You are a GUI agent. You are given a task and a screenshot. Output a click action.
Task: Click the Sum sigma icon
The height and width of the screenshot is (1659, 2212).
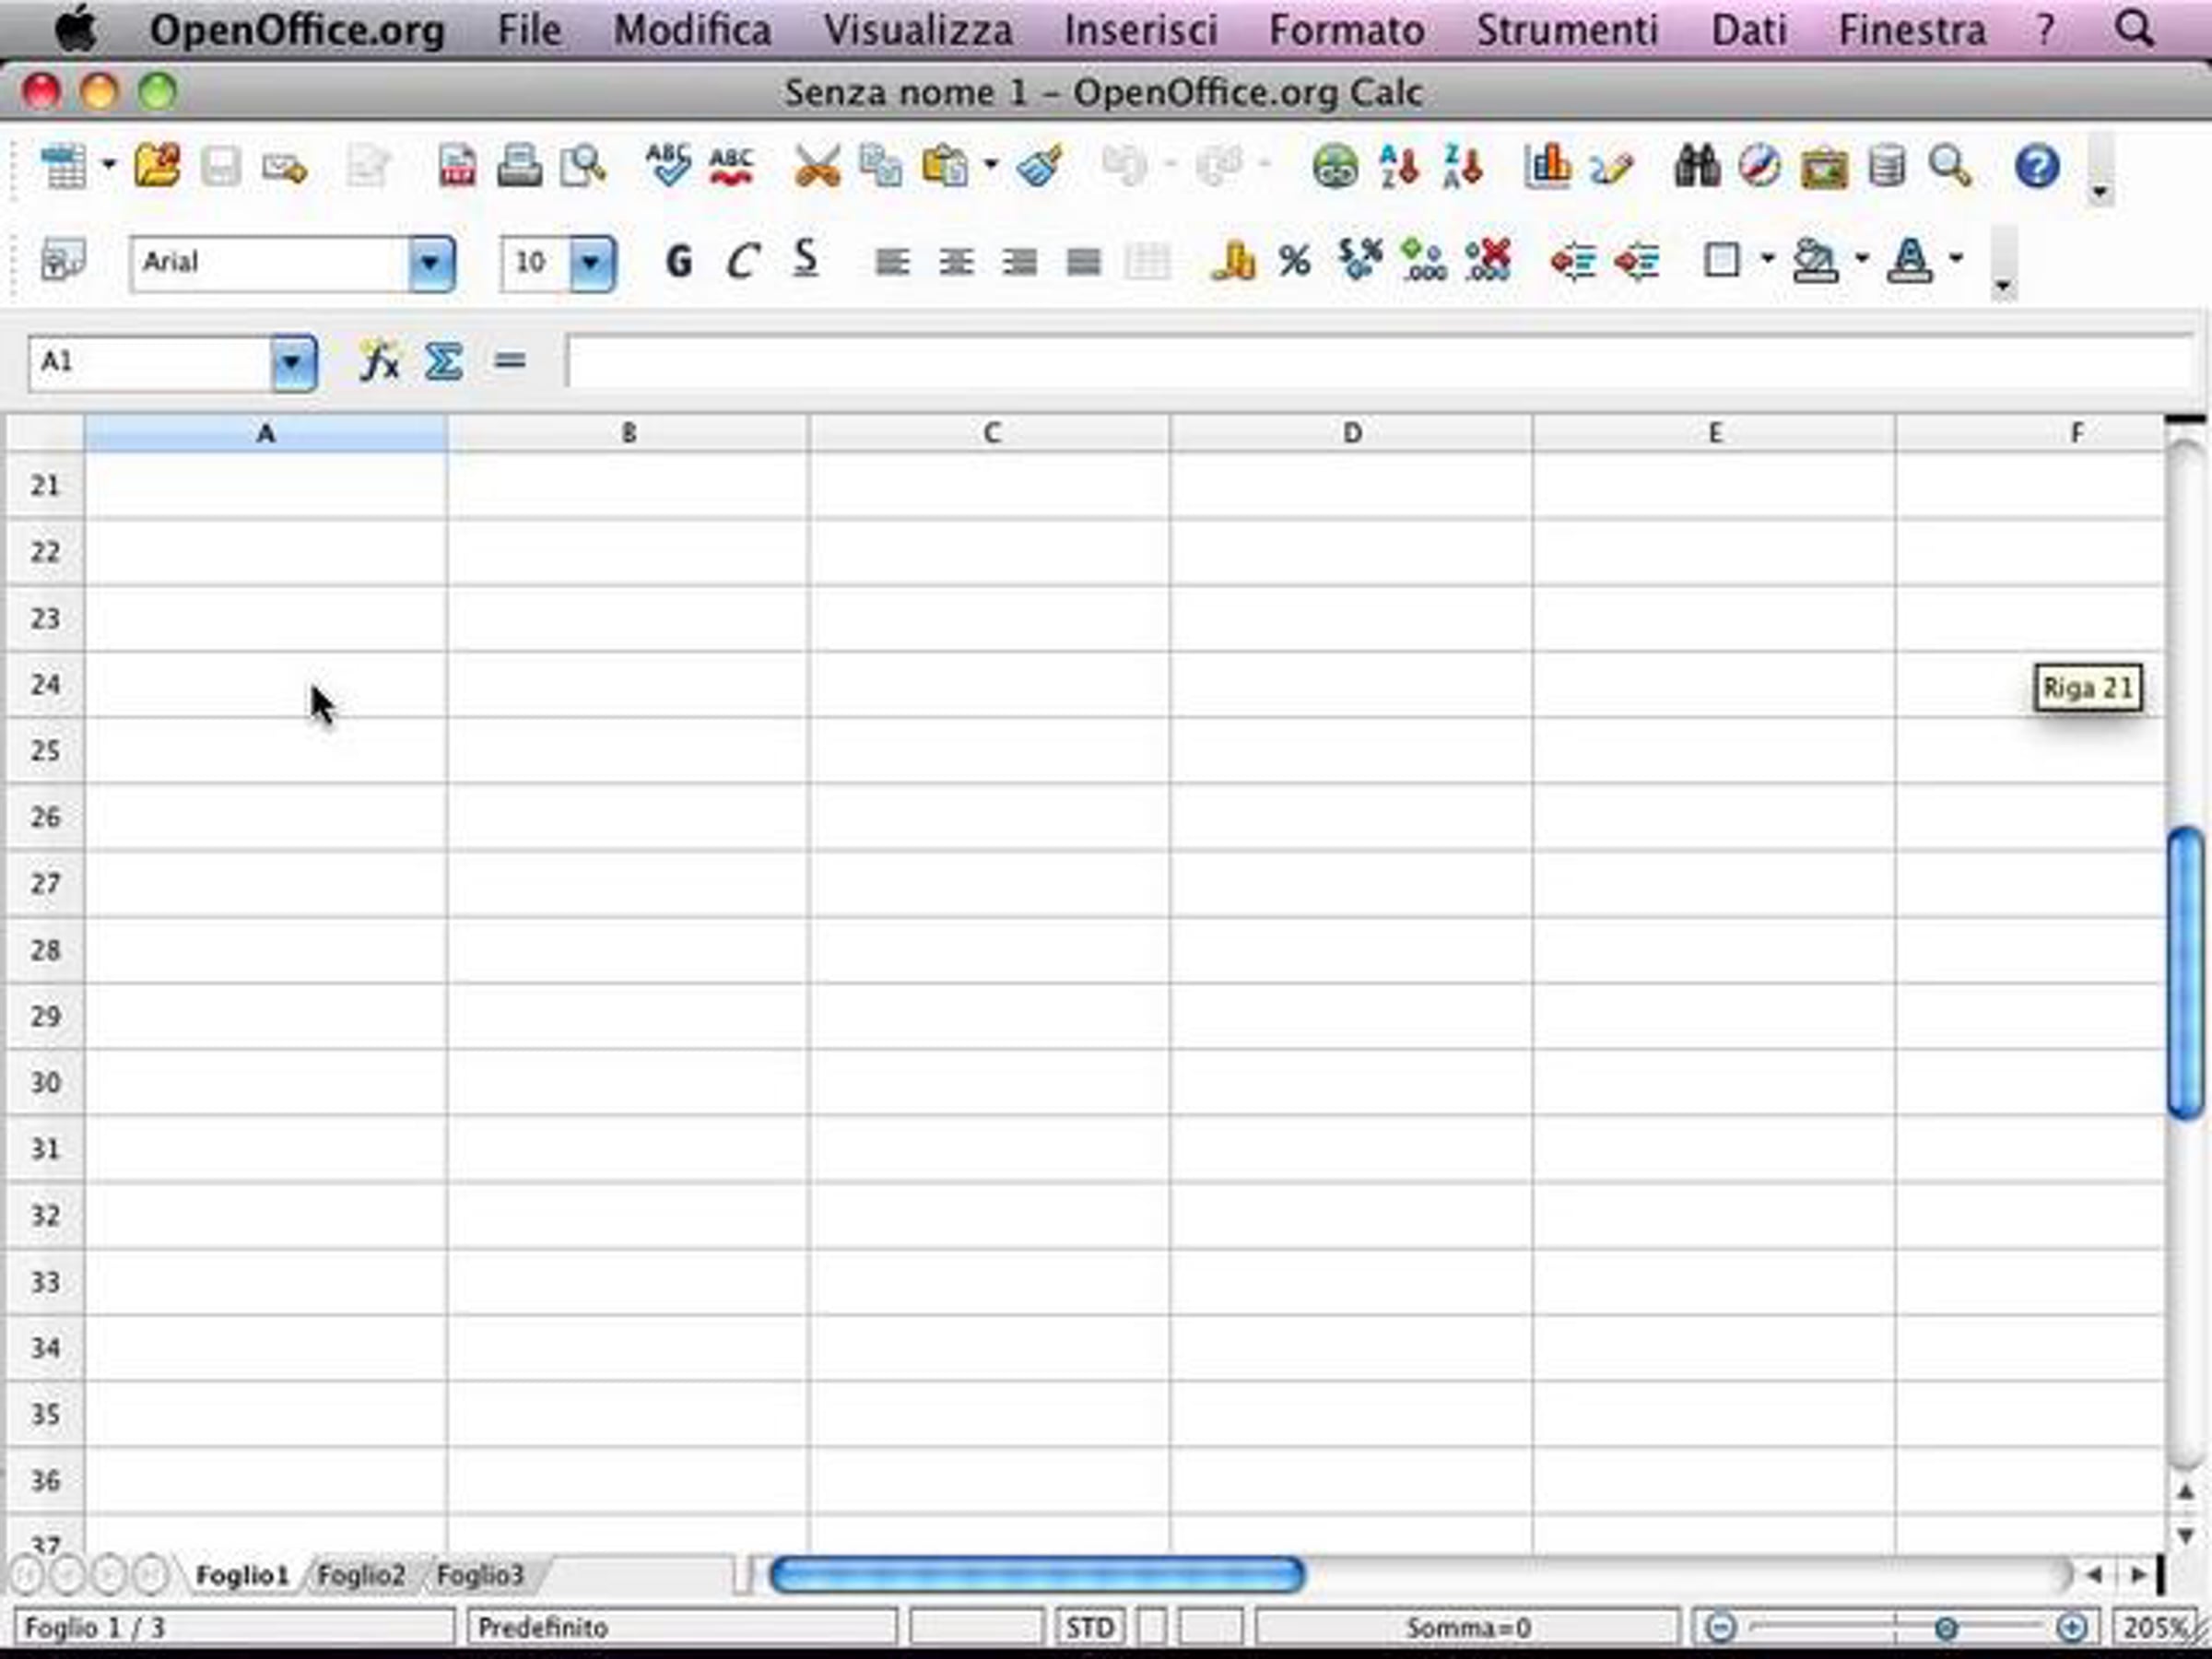click(443, 361)
